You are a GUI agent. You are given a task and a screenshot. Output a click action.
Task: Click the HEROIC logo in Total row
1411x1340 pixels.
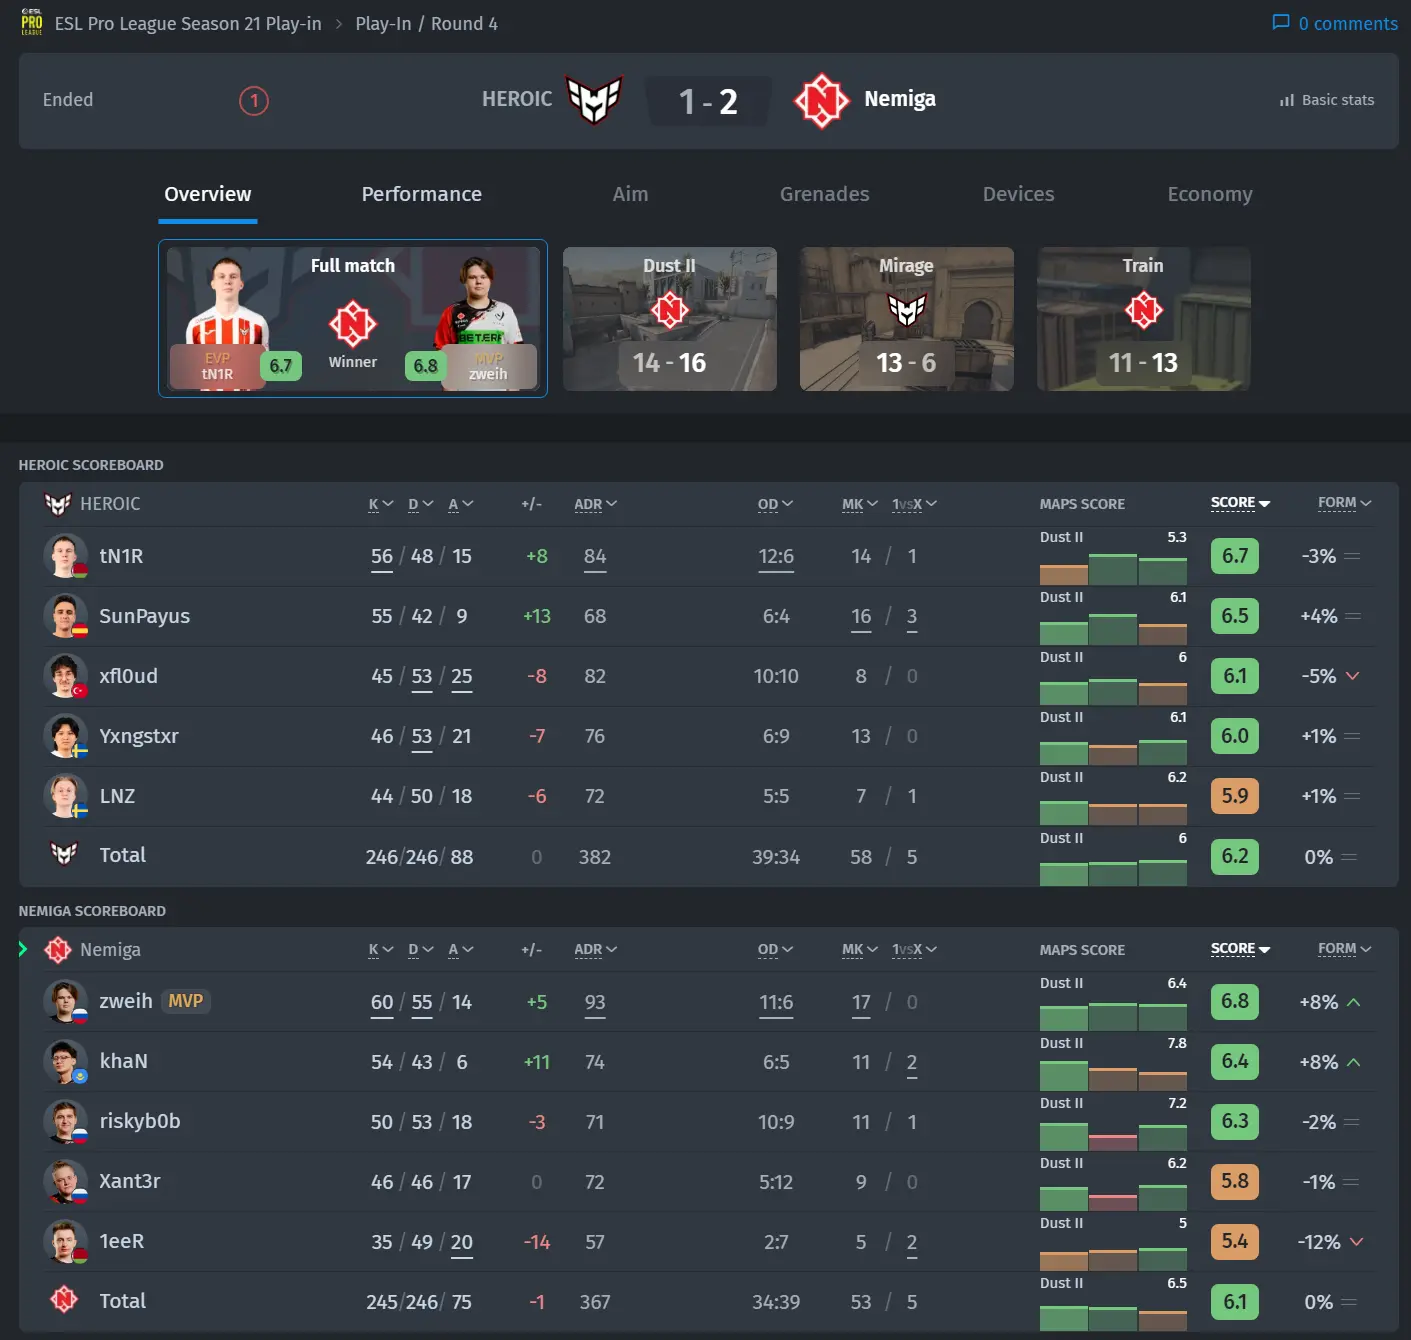[64, 854]
